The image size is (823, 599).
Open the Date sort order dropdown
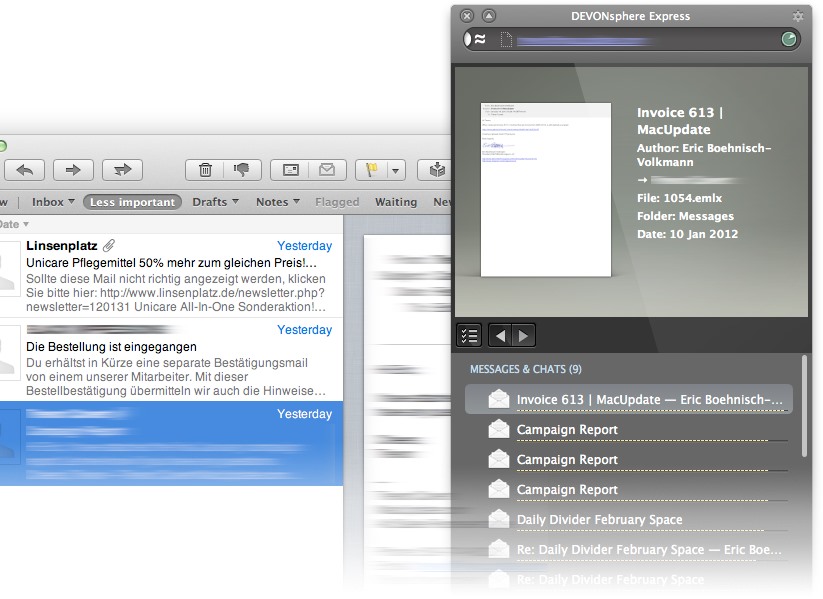coord(14,224)
